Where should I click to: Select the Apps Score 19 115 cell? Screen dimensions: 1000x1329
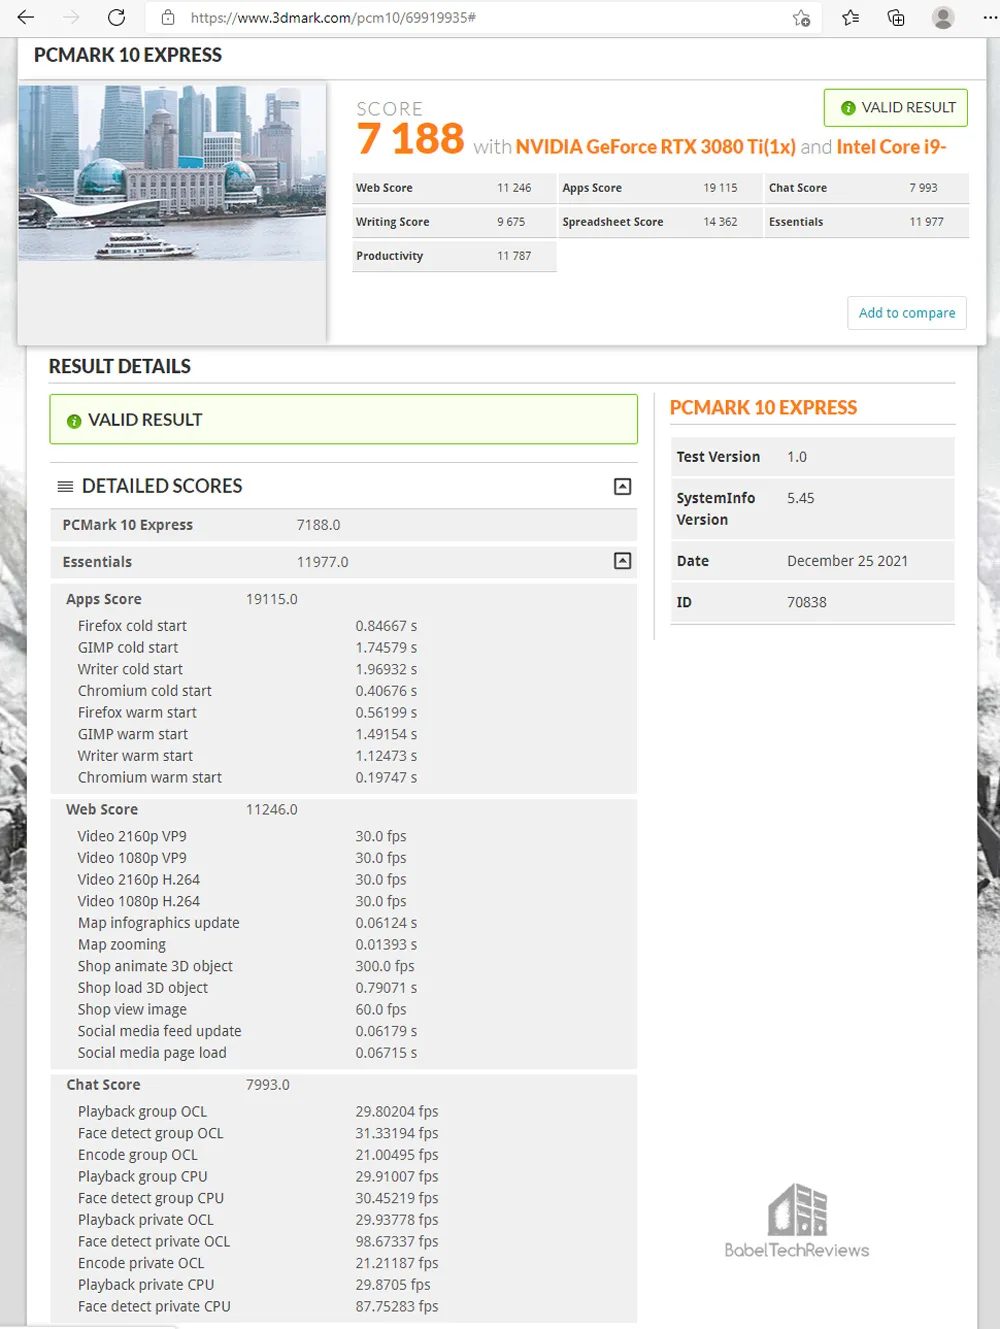pyautogui.click(x=660, y=188)
